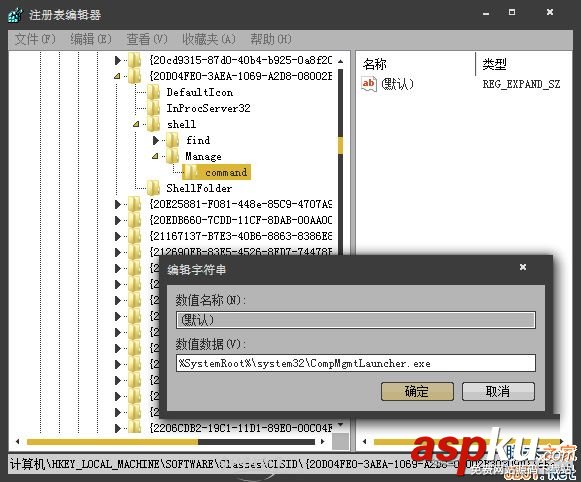
Task: Select the command key
Action: pyautogui.click(x=226, y=172)
